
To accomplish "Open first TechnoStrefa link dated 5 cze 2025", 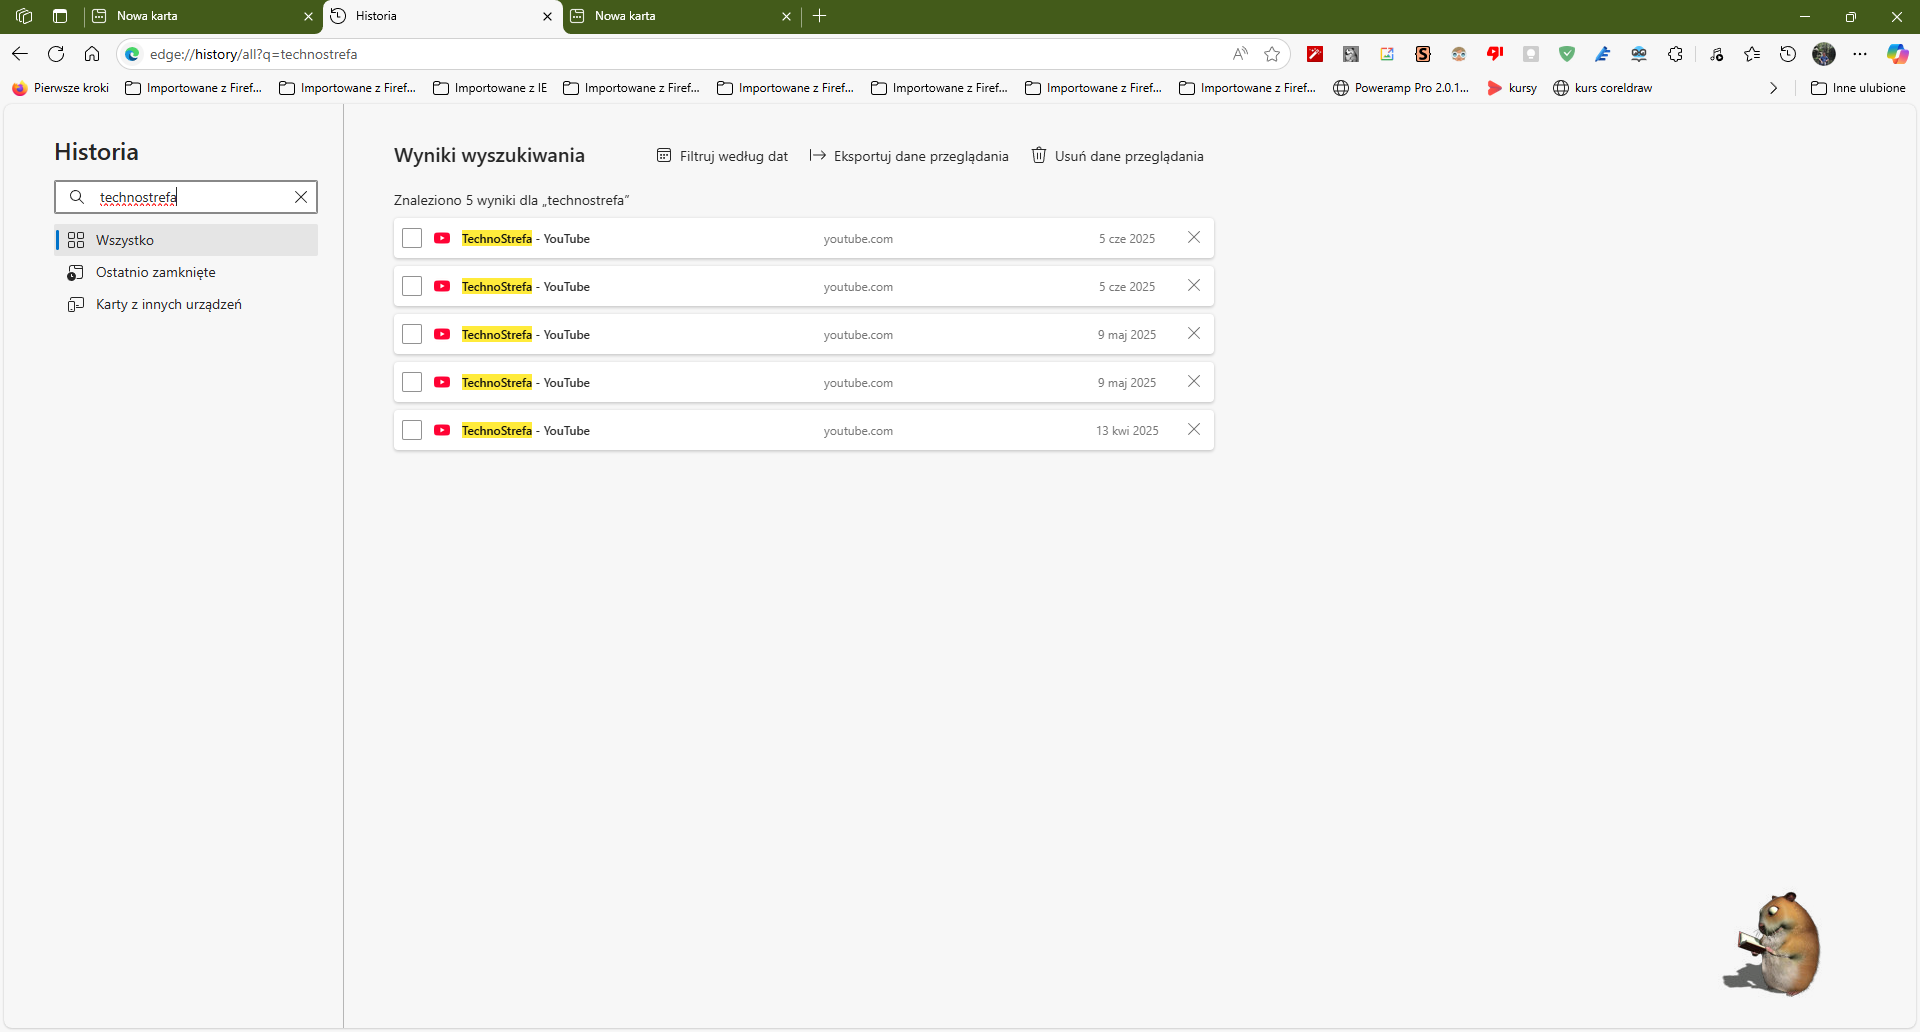I will 526,239.
